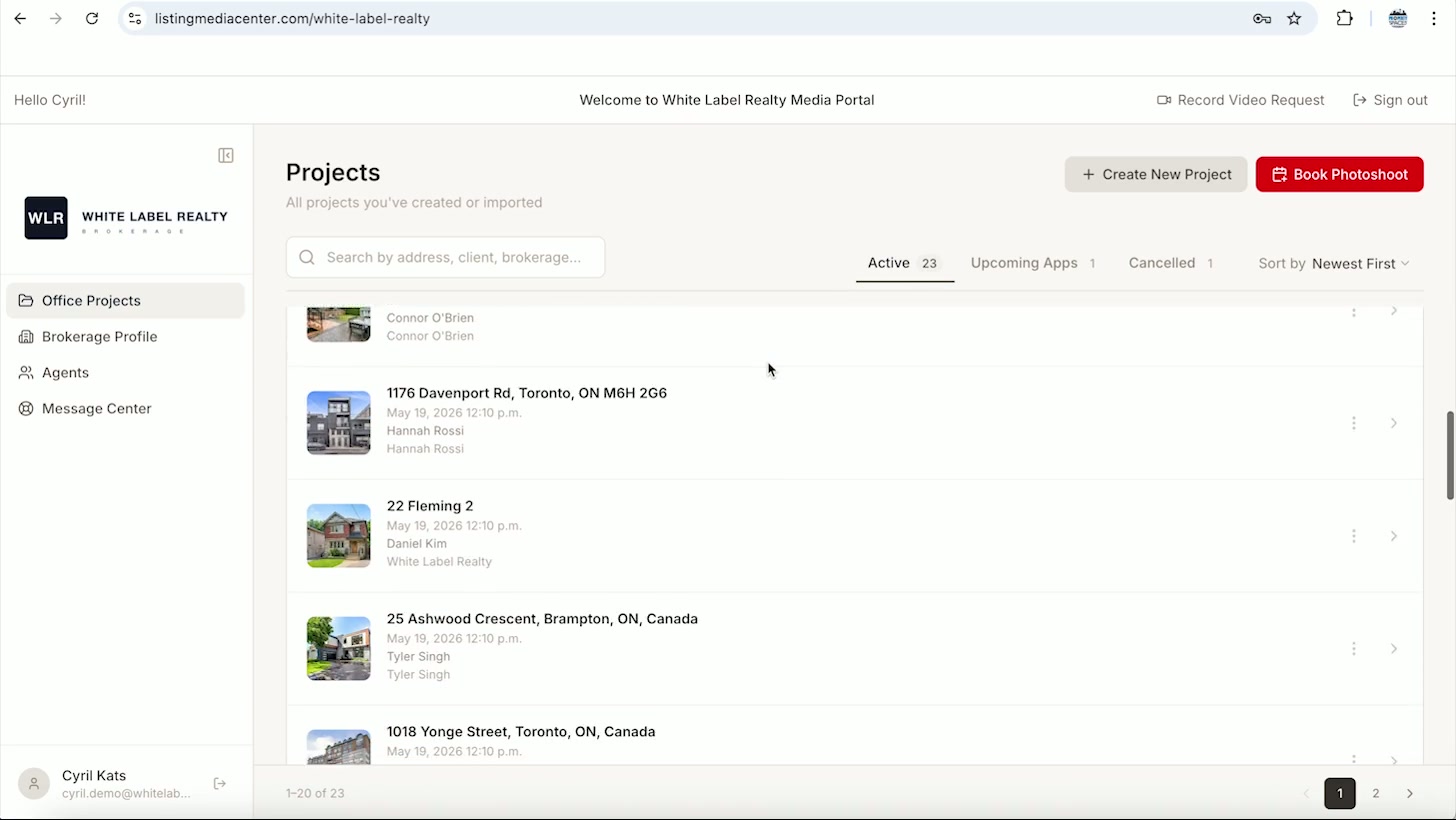Click Record Video Request

coord(1240,100)
